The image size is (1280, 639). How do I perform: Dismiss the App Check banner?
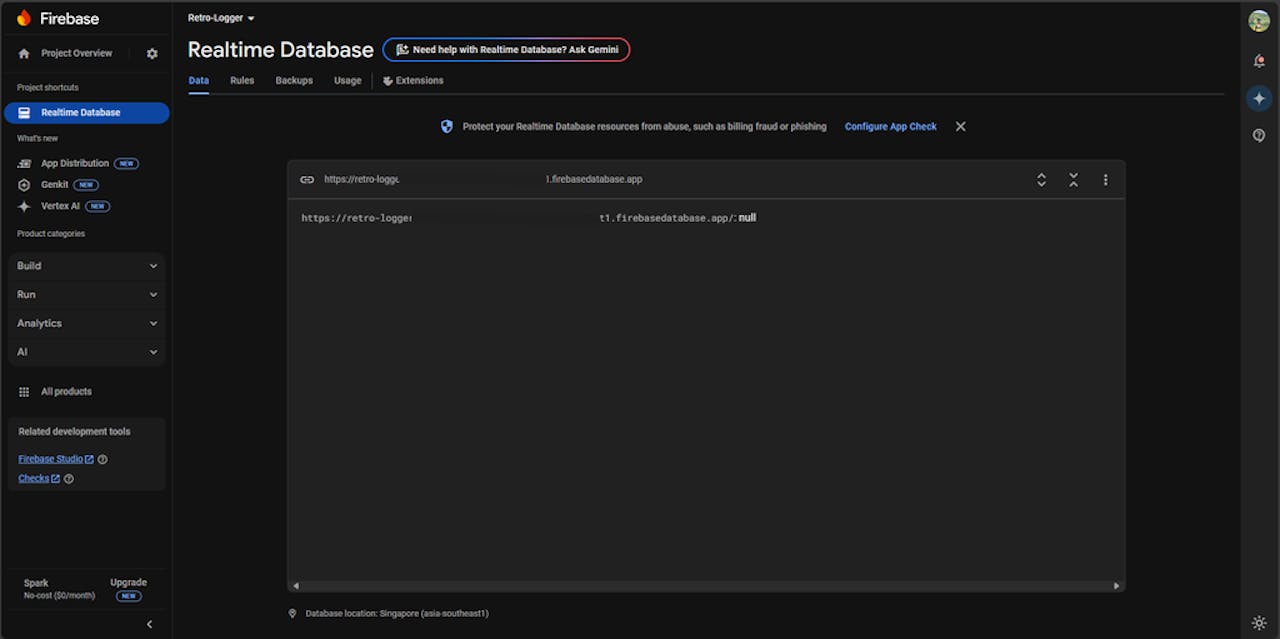pyautogui.click(x=960, y=127)
